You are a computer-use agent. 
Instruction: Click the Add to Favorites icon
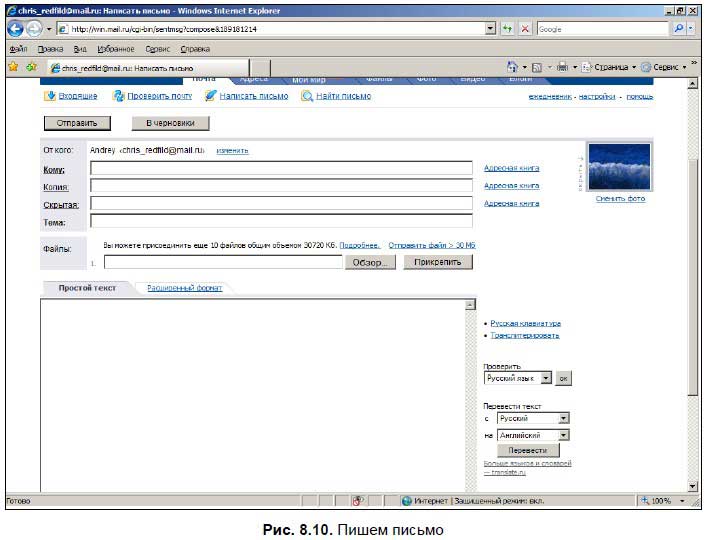click(32, 67)
